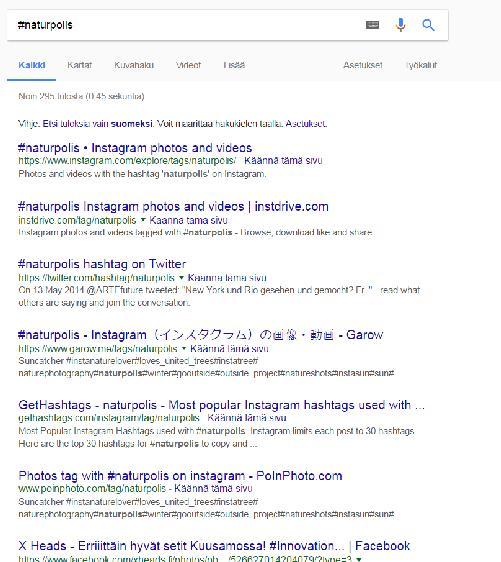This screenshot has width=501, height=562.
Task: Open PoinPhoto.com #naturpolis result link
Action: (x=180, y=476)
